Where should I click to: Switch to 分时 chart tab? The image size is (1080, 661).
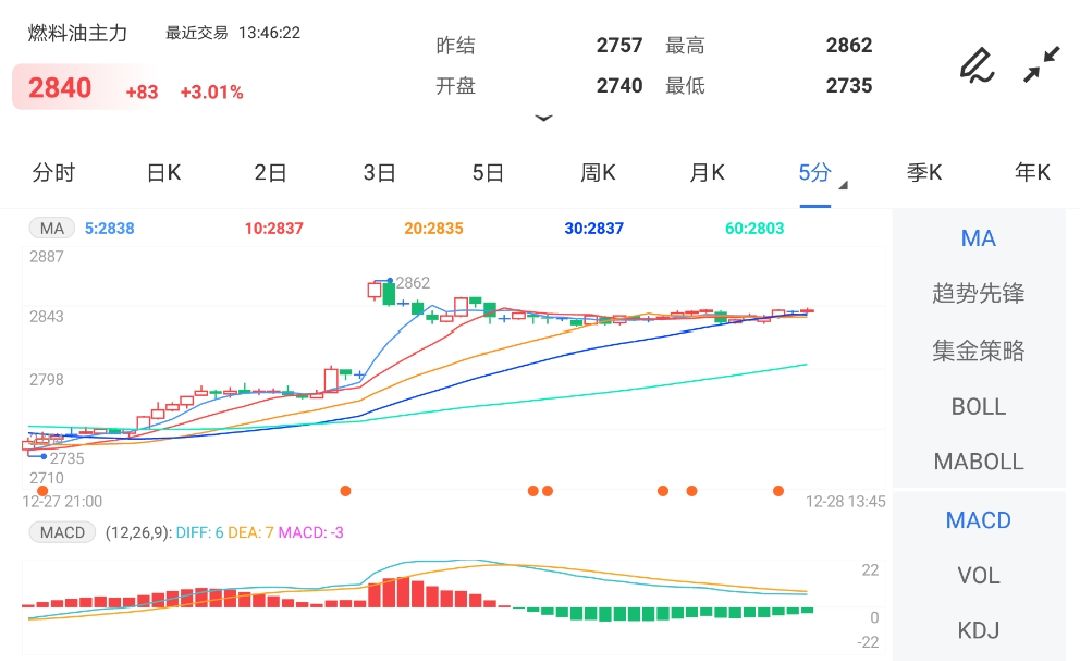pos(54,172)
